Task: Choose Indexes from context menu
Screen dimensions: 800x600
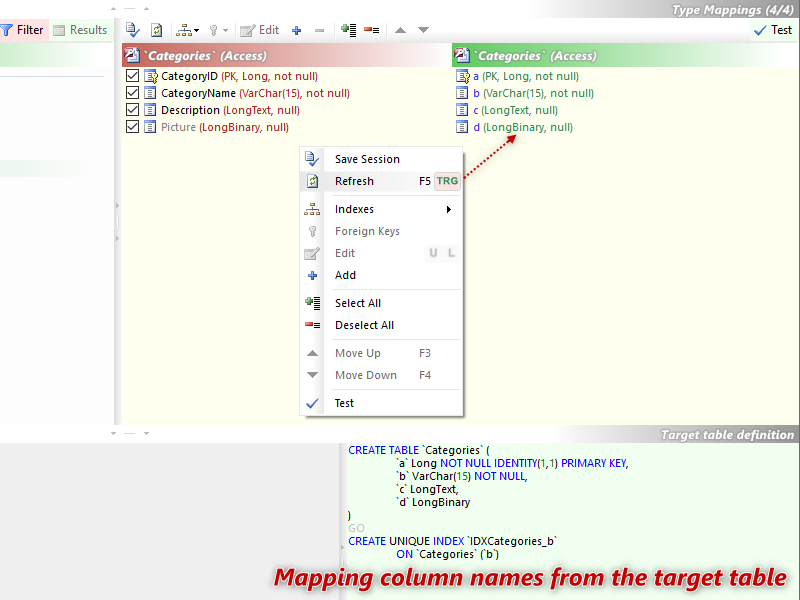Action: tap(382, 209)
